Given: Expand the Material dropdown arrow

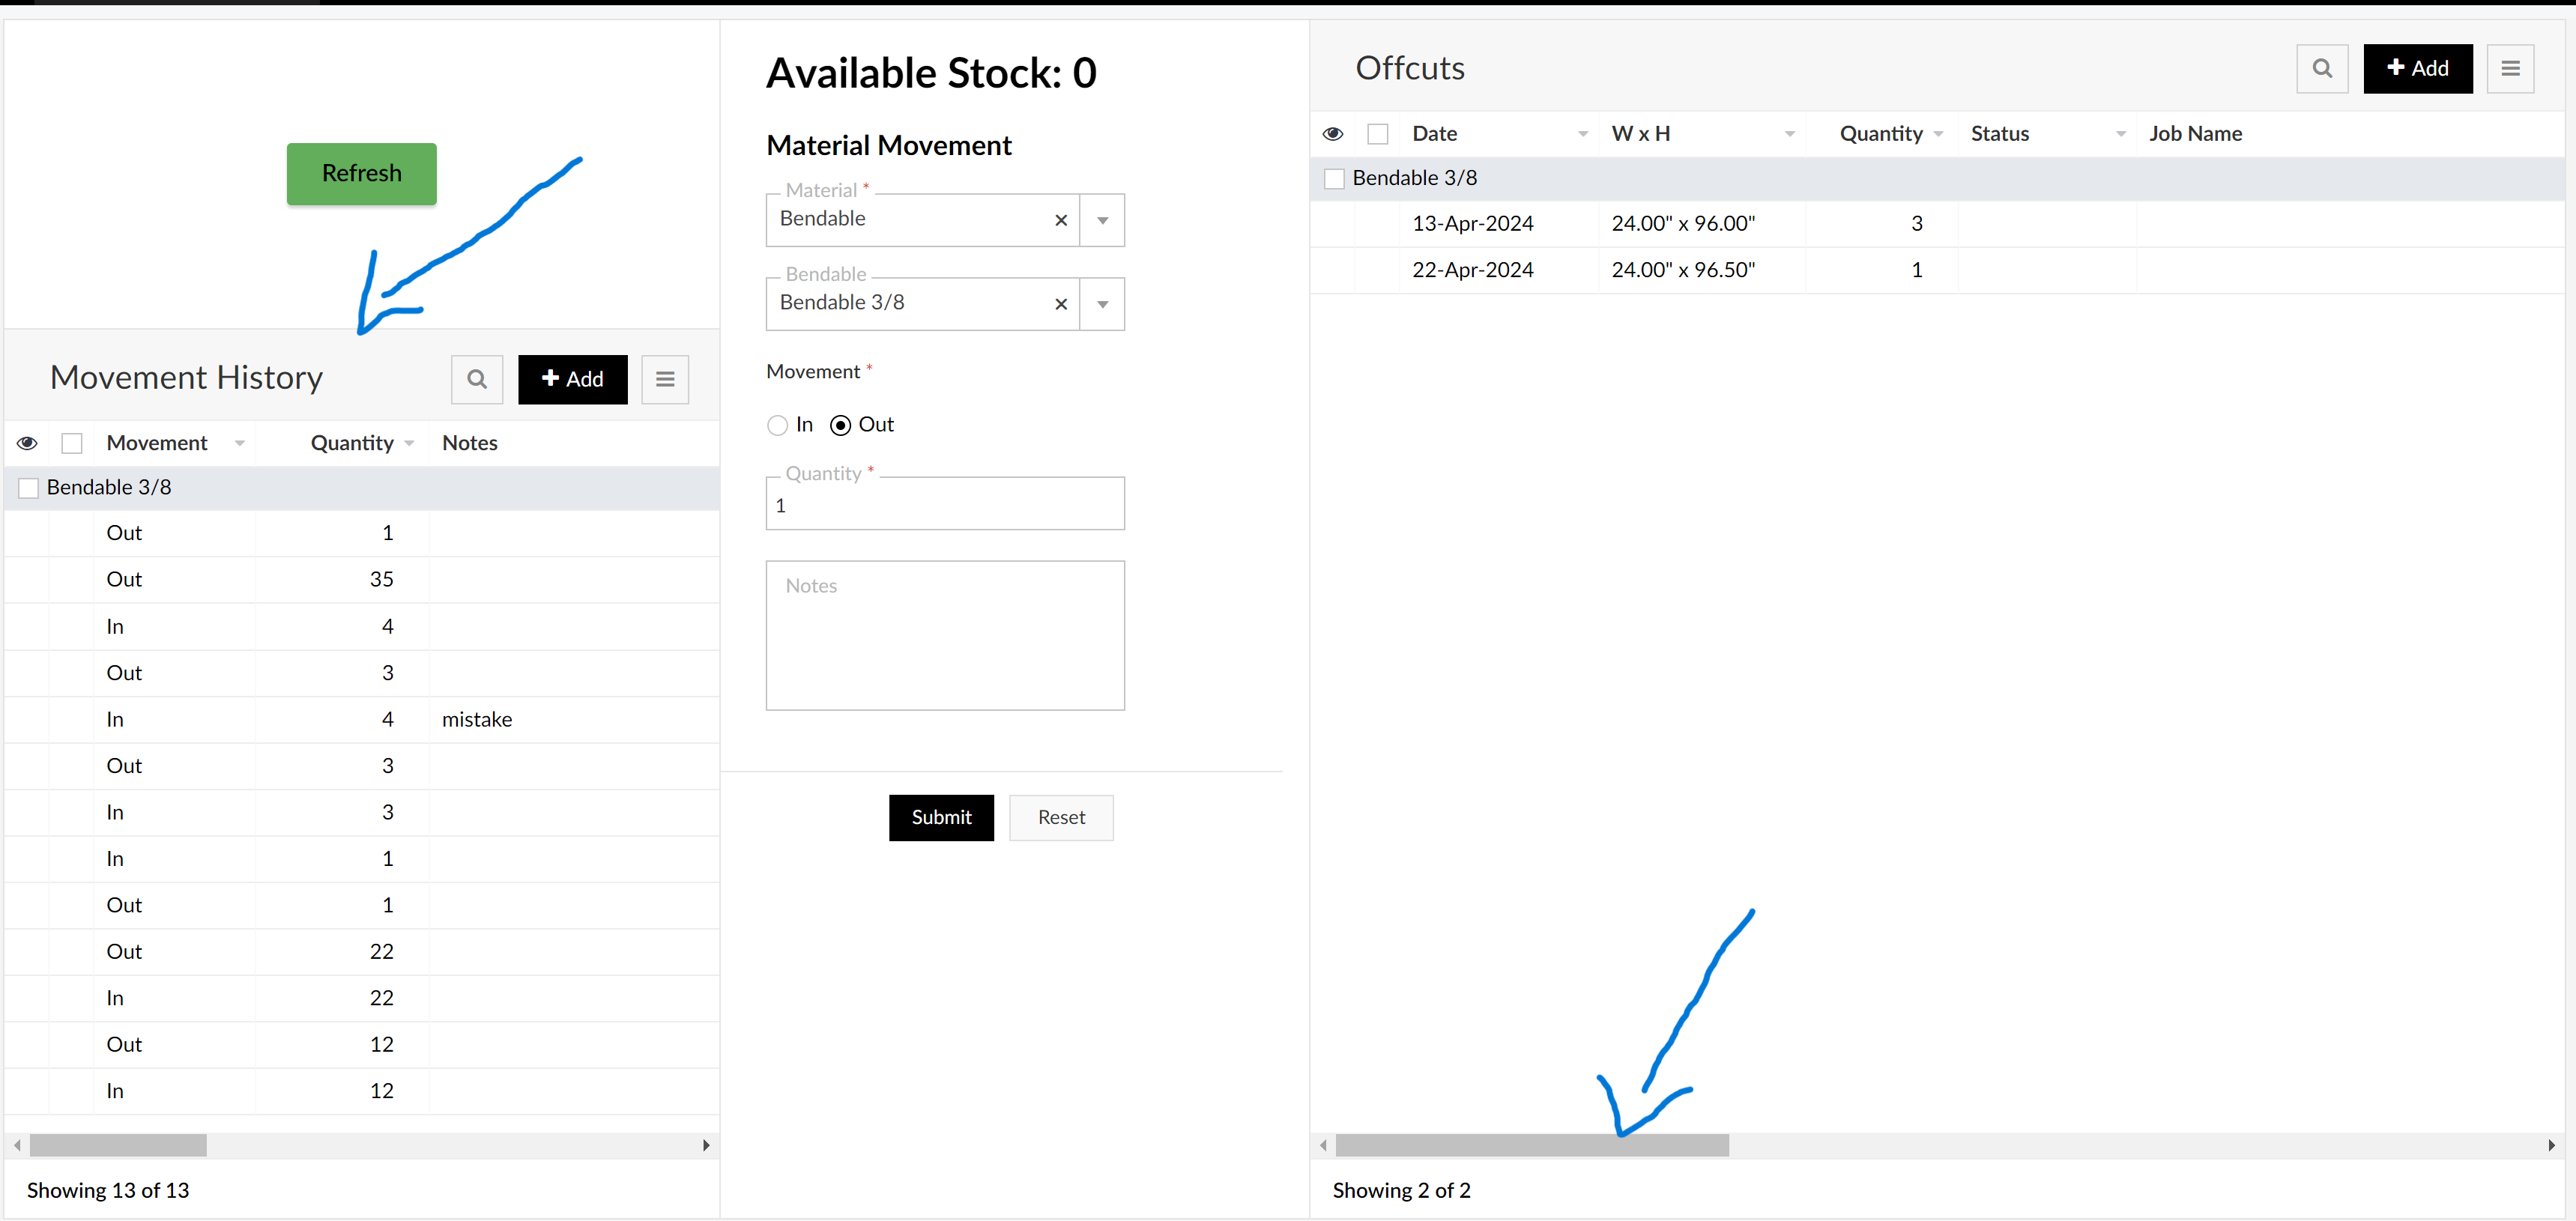Looking at the screenshot, I should (x=1102, y=220).
